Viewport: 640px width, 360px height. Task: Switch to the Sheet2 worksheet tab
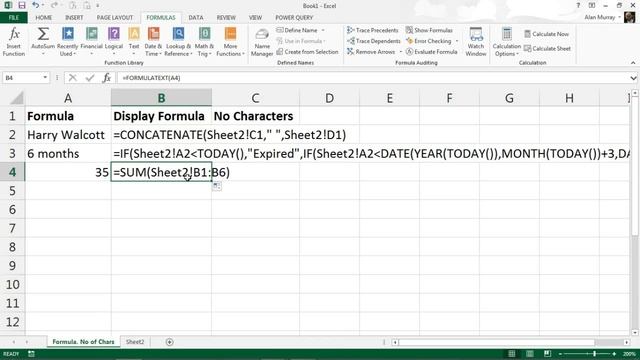tap(135, 342)
